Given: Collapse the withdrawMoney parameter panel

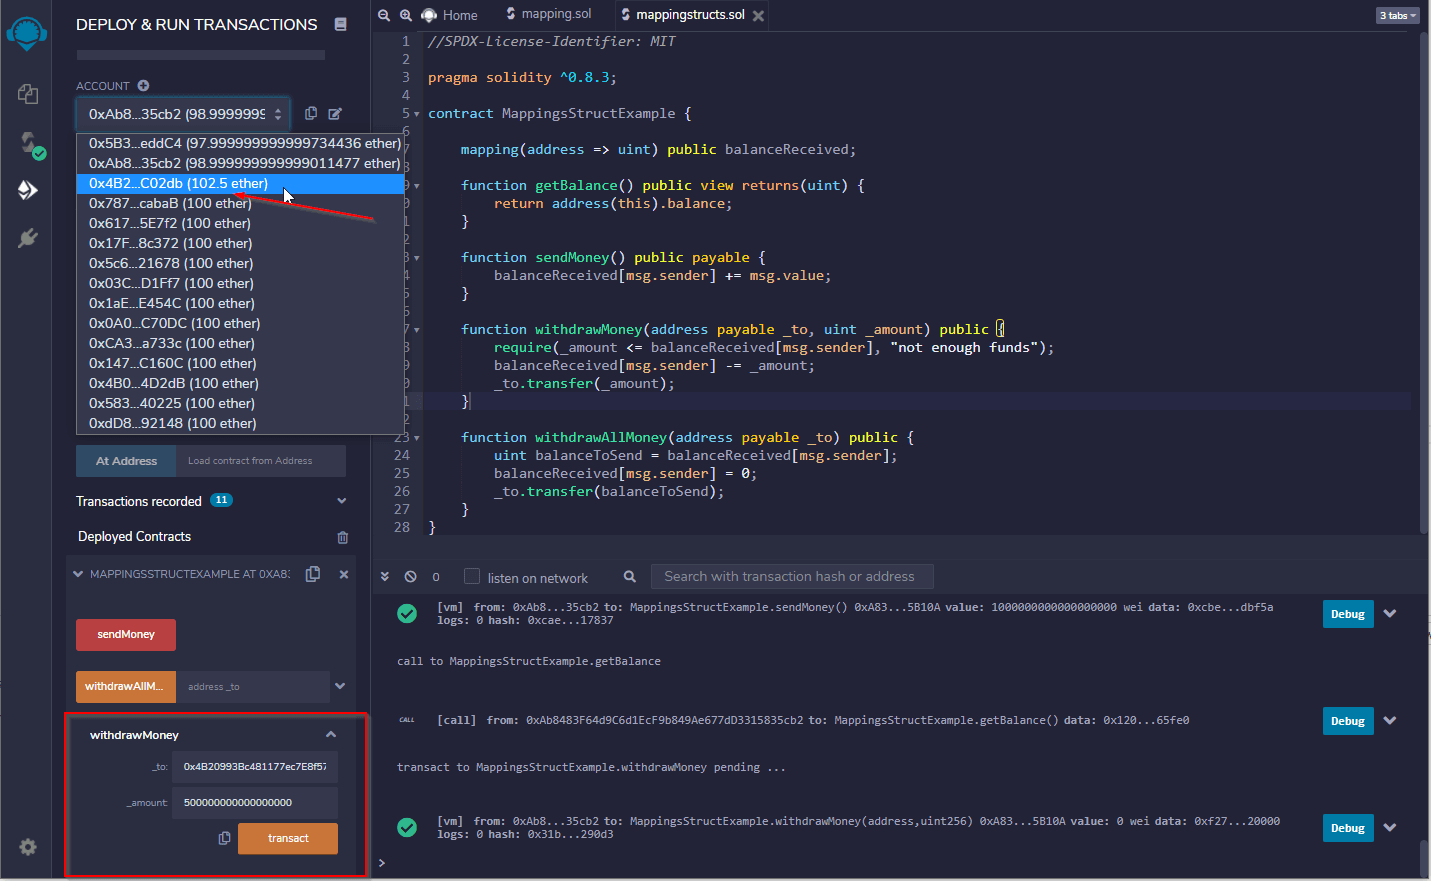Looking at the screenshot, I should click(x=331, y=735).
